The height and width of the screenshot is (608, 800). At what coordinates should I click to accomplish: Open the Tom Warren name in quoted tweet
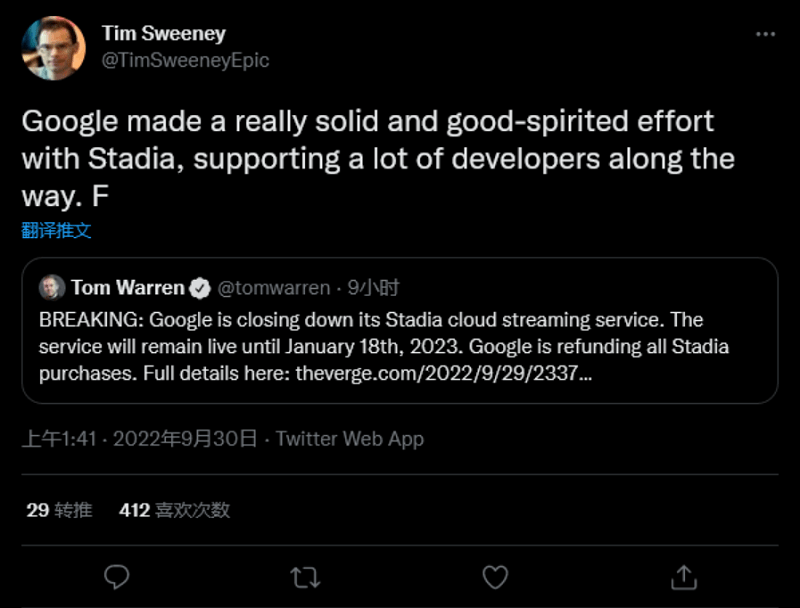coord(127,288)
